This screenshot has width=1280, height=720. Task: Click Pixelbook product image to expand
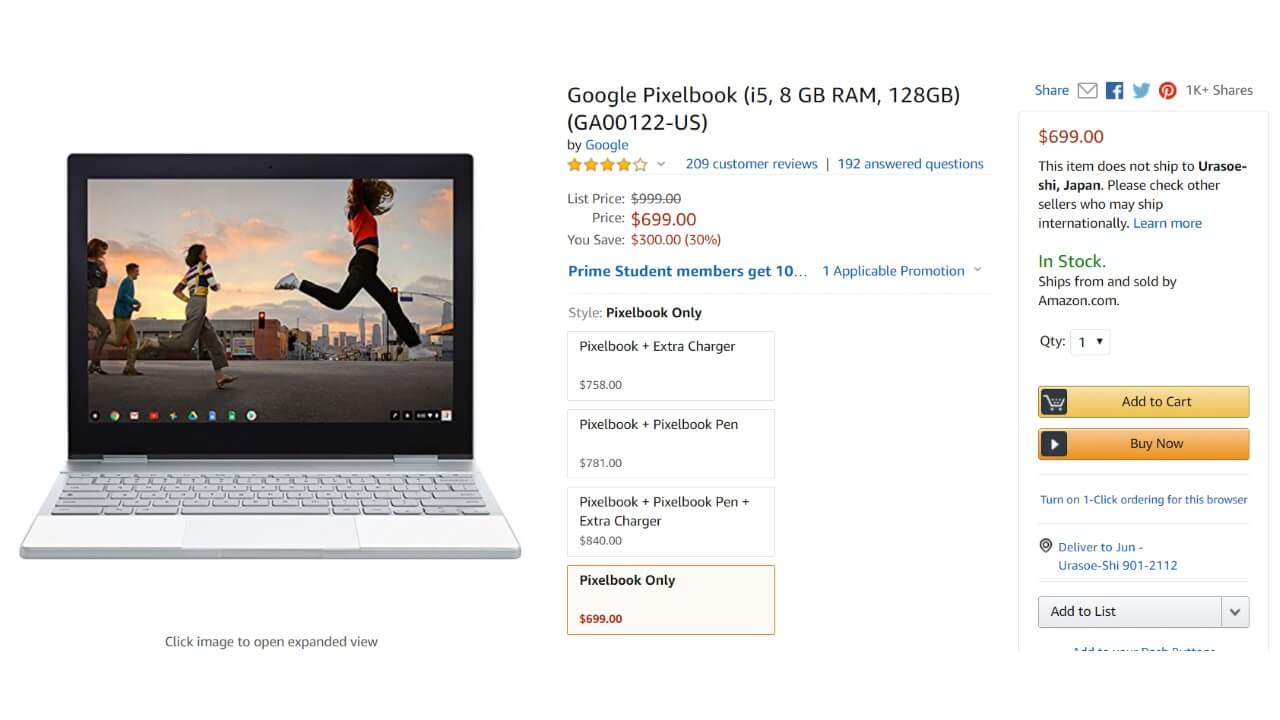[x=270, y=355]
